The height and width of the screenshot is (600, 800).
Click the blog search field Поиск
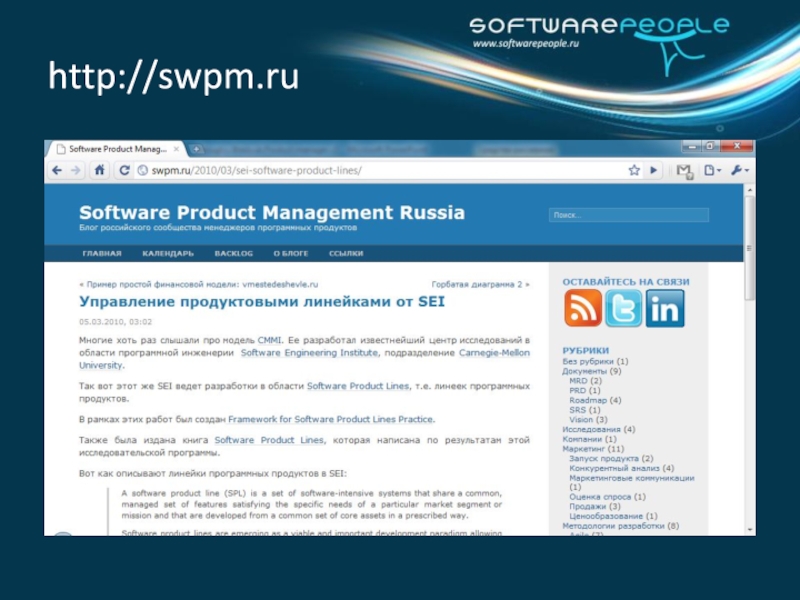pyautogui.click(x=629, y=215)
